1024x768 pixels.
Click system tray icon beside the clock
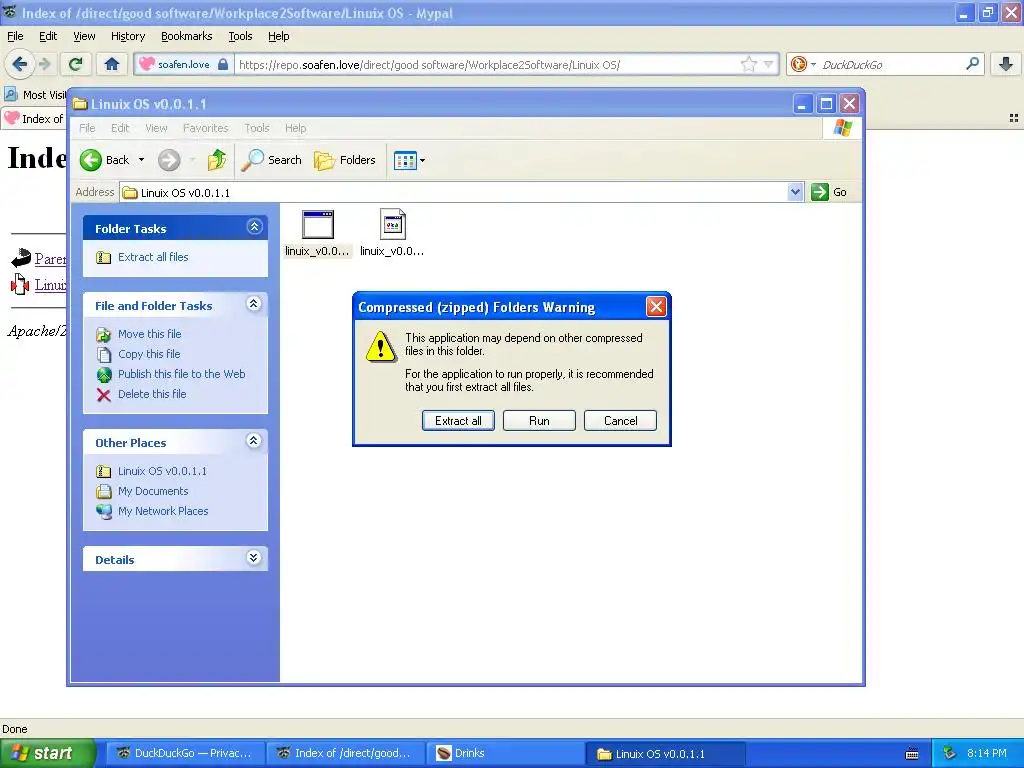point(949,753)
